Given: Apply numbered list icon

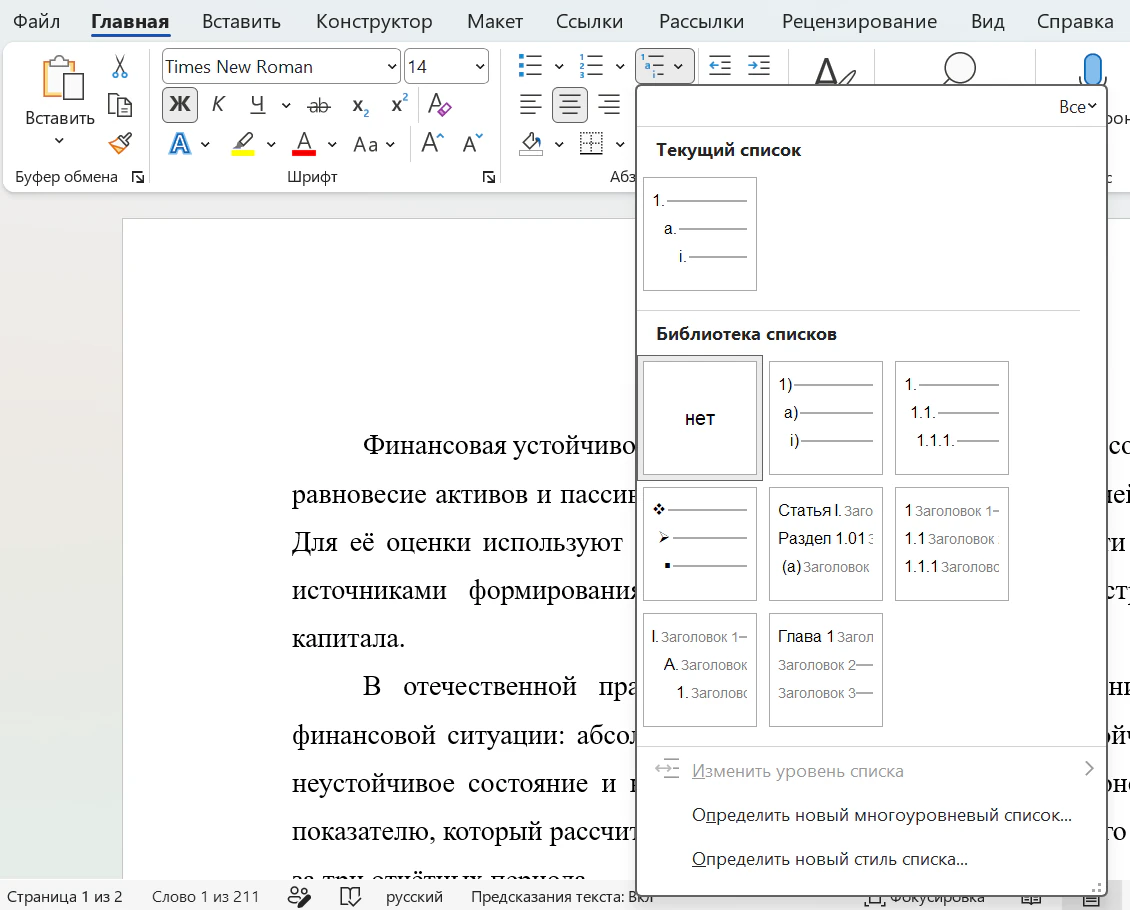Looking at the screenshot, I should pyautogui.click(x=591, y=66).
